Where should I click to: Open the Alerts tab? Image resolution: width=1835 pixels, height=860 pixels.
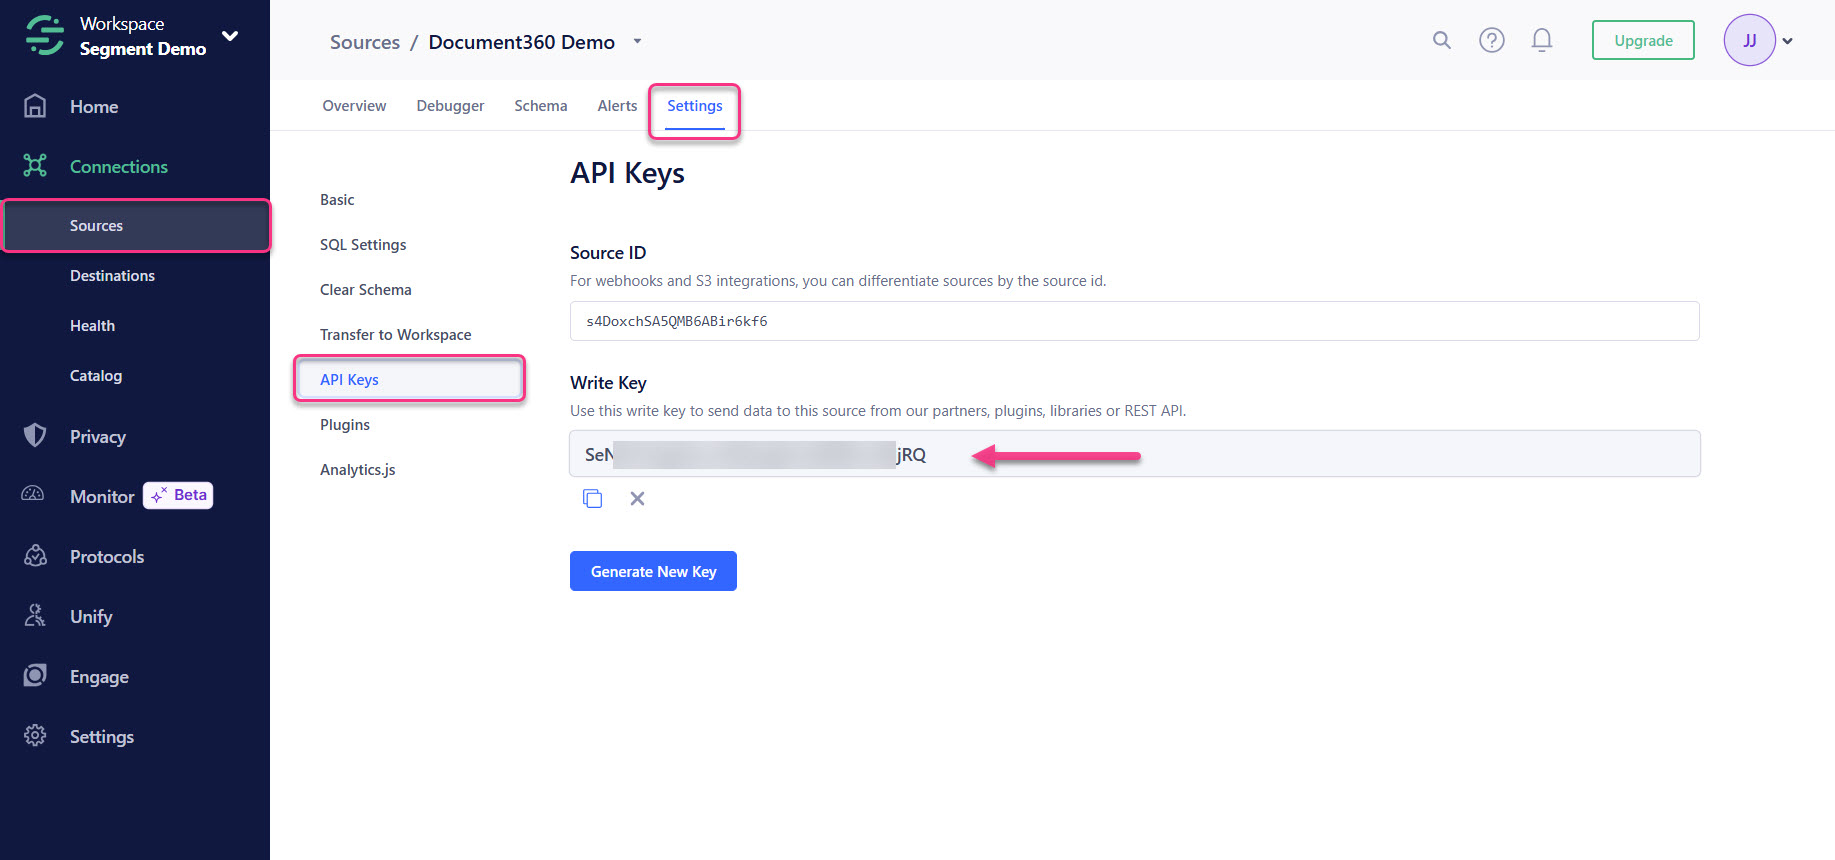(x=617, y=106)
